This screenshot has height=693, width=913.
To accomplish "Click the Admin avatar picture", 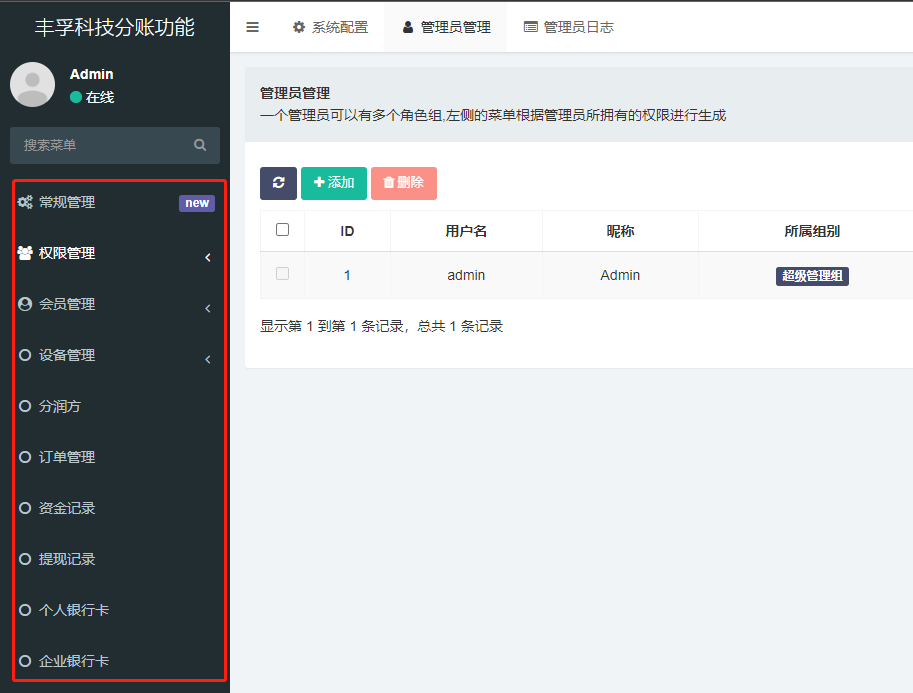I will pos(33,84).
